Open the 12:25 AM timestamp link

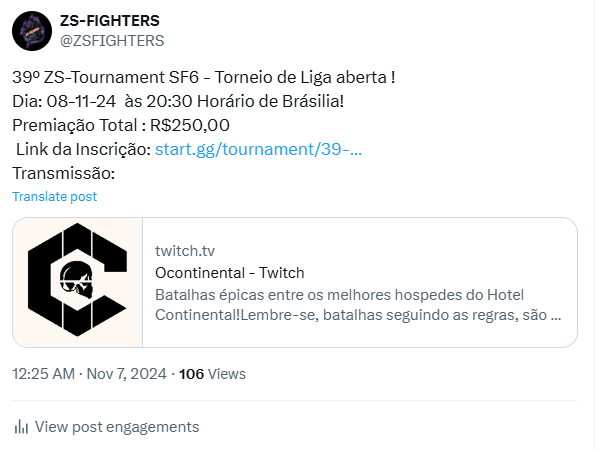click(x=43, y=374)
